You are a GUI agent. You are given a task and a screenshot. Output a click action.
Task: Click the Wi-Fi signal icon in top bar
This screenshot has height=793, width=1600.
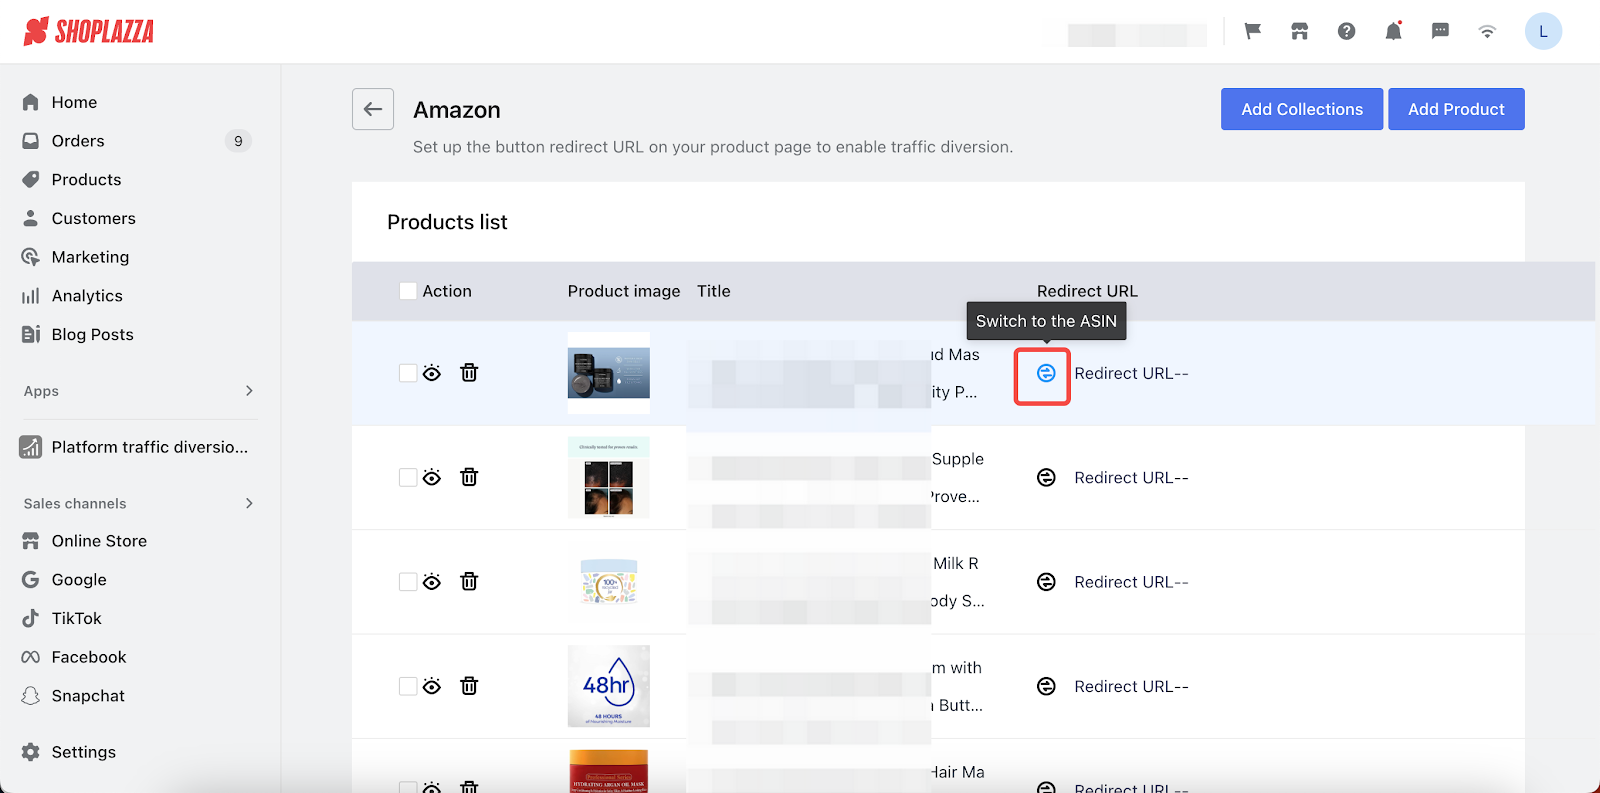pyautogui.click(x=1487, y=31)
